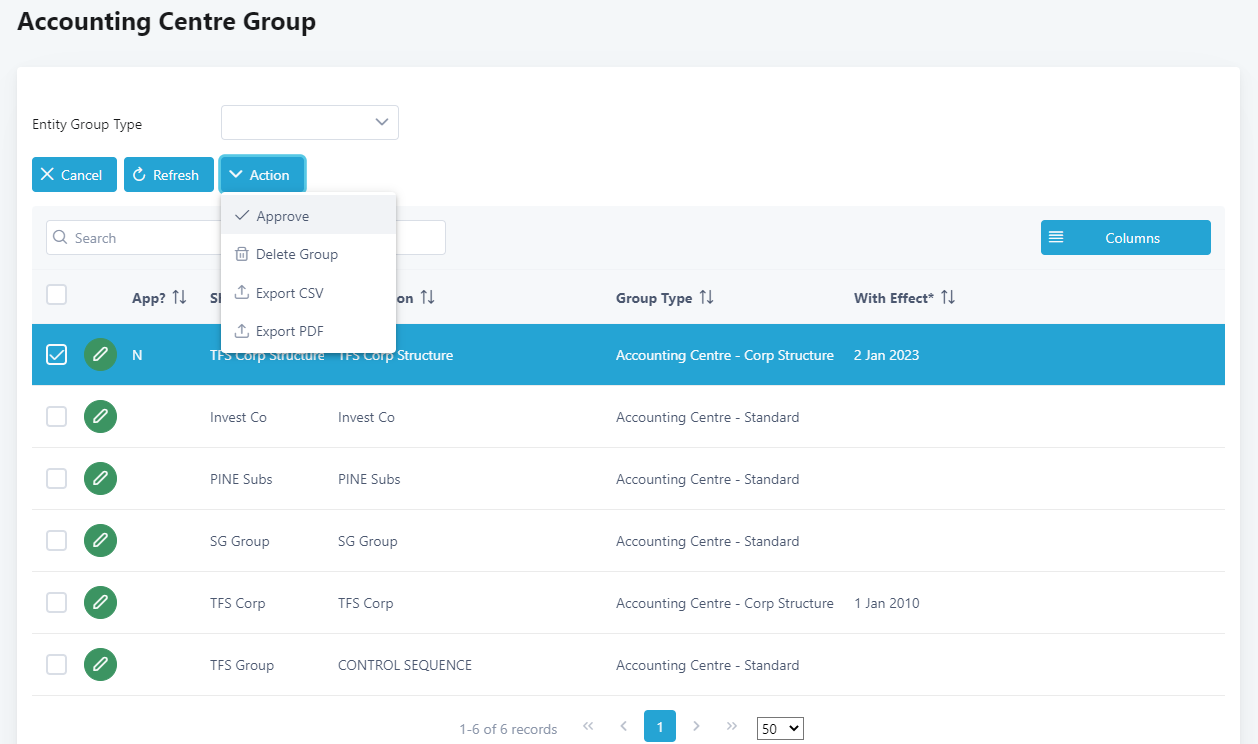Sort by Group Type using sort arrows
1258x744 pixels.
706,298
